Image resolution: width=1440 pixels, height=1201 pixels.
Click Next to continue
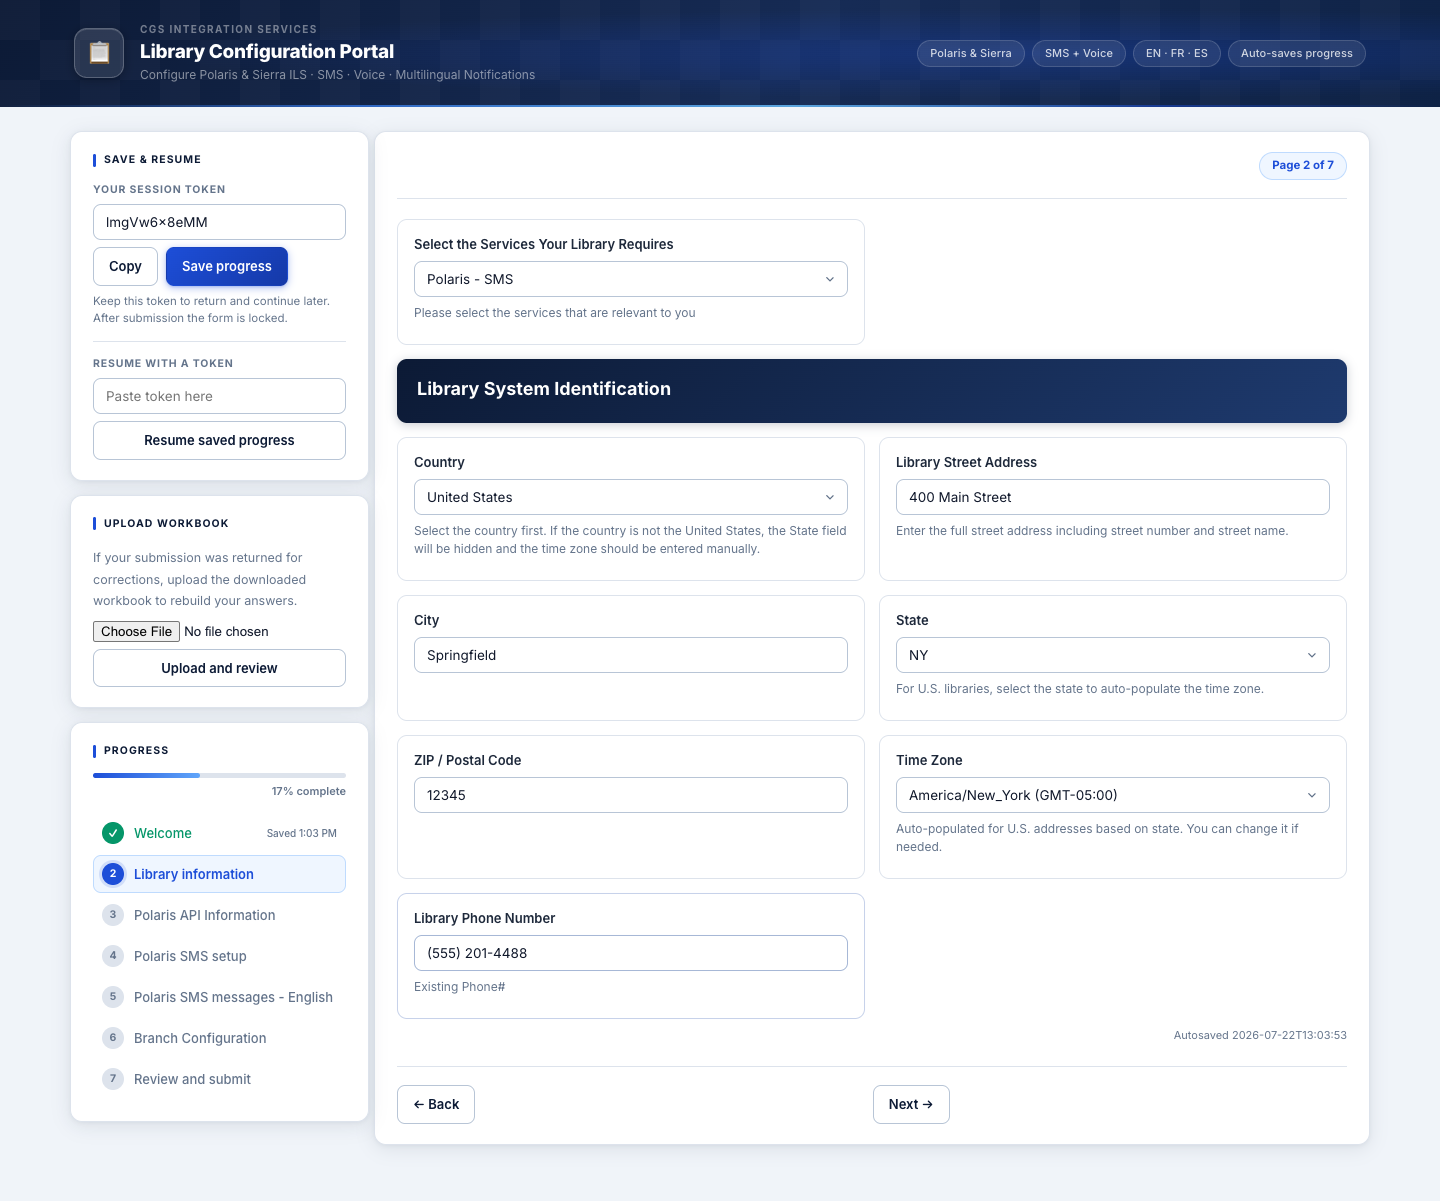pyautogui.click(x=911, y=1104)
